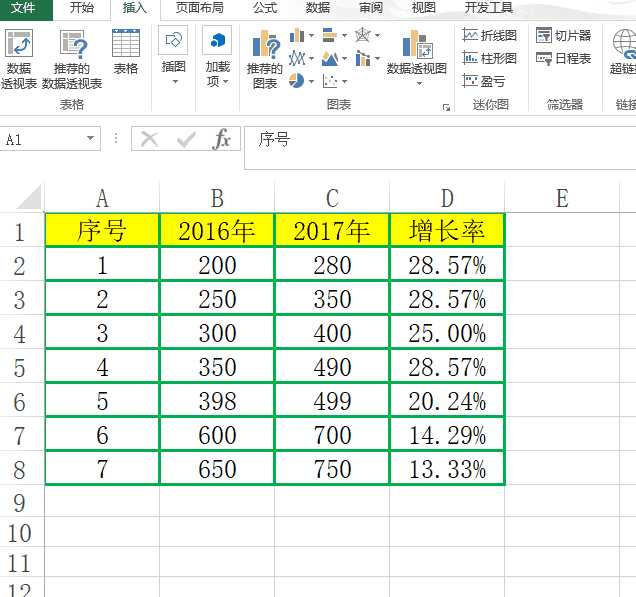Insert Win/Loss sparkline (盈亏)
636x597 pixels.
click(x=484, y=82)
